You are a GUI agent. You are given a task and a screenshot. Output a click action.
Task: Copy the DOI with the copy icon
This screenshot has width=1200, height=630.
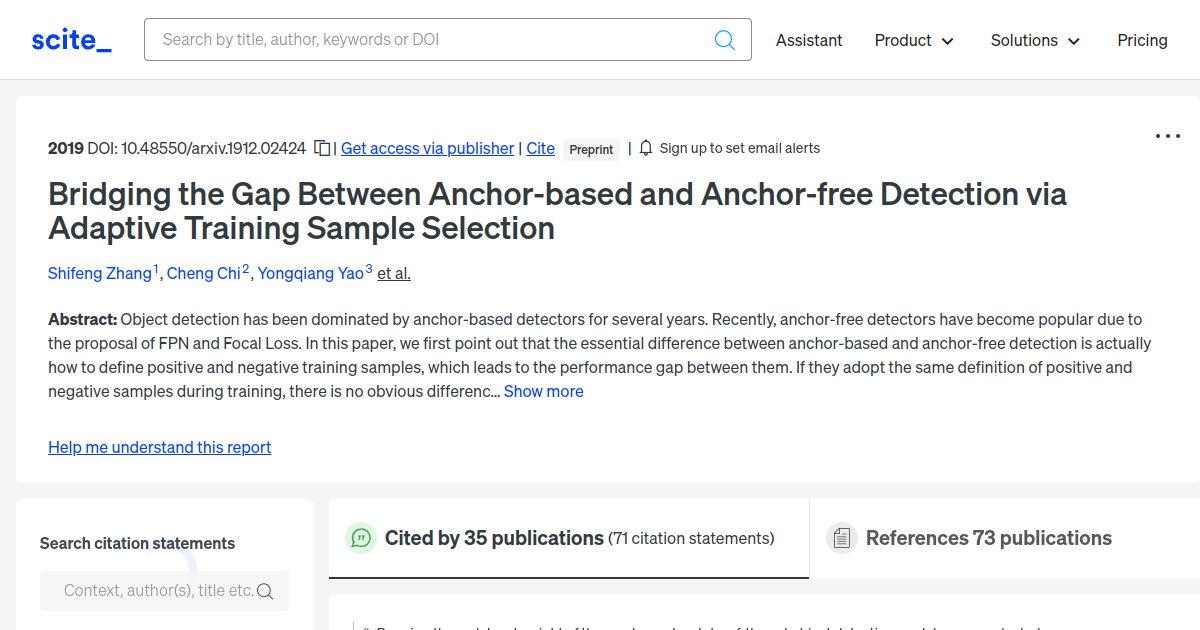[322, 148]
